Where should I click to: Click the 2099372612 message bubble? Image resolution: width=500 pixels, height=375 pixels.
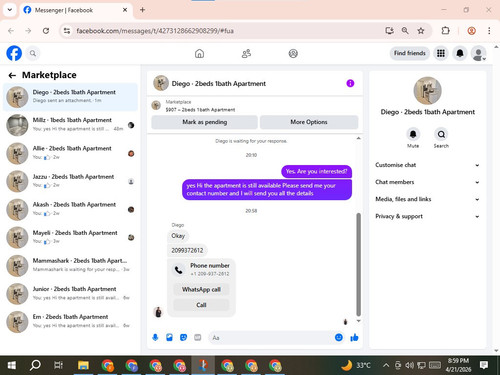(187, 250)
